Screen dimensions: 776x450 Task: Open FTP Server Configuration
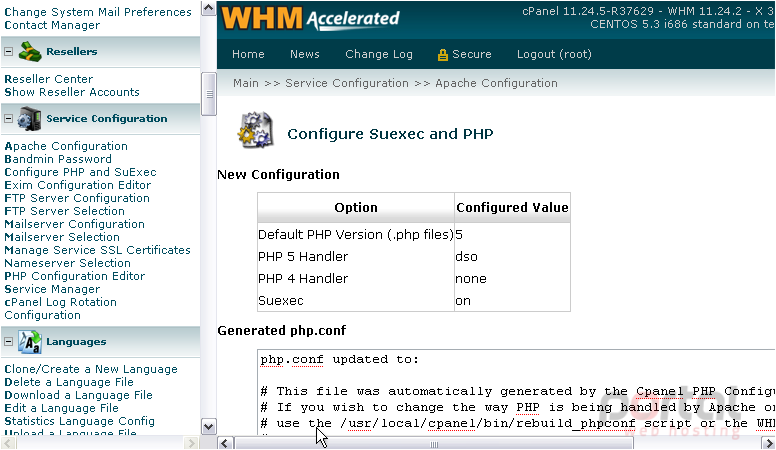point(77,198)
